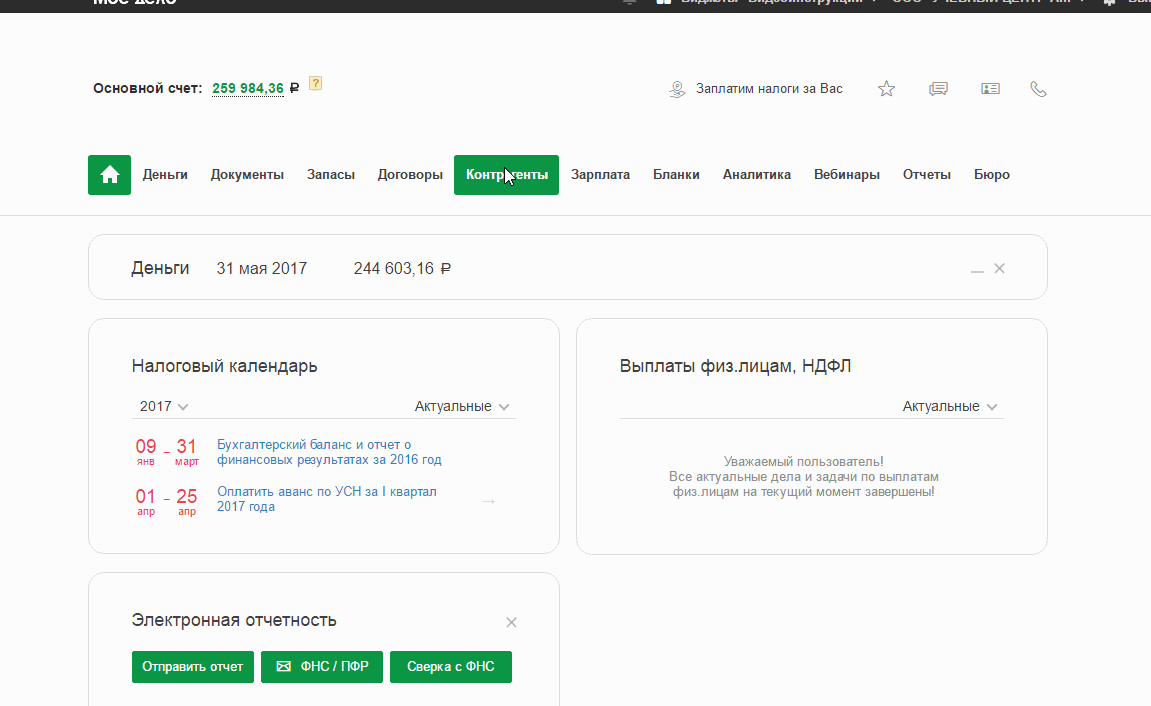Open the Аналитика menu section
Viewport: 1151px width, 706px height.
point(757,175)
